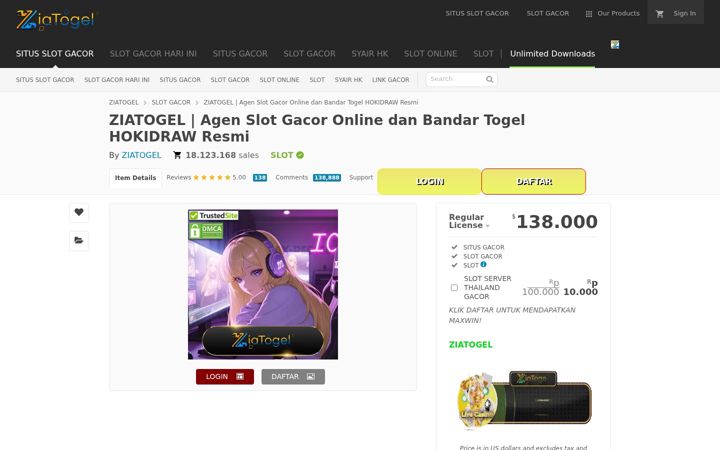Select SYAIR HK in main navigation
Screen dimensions: 720x450
(370, 54)
